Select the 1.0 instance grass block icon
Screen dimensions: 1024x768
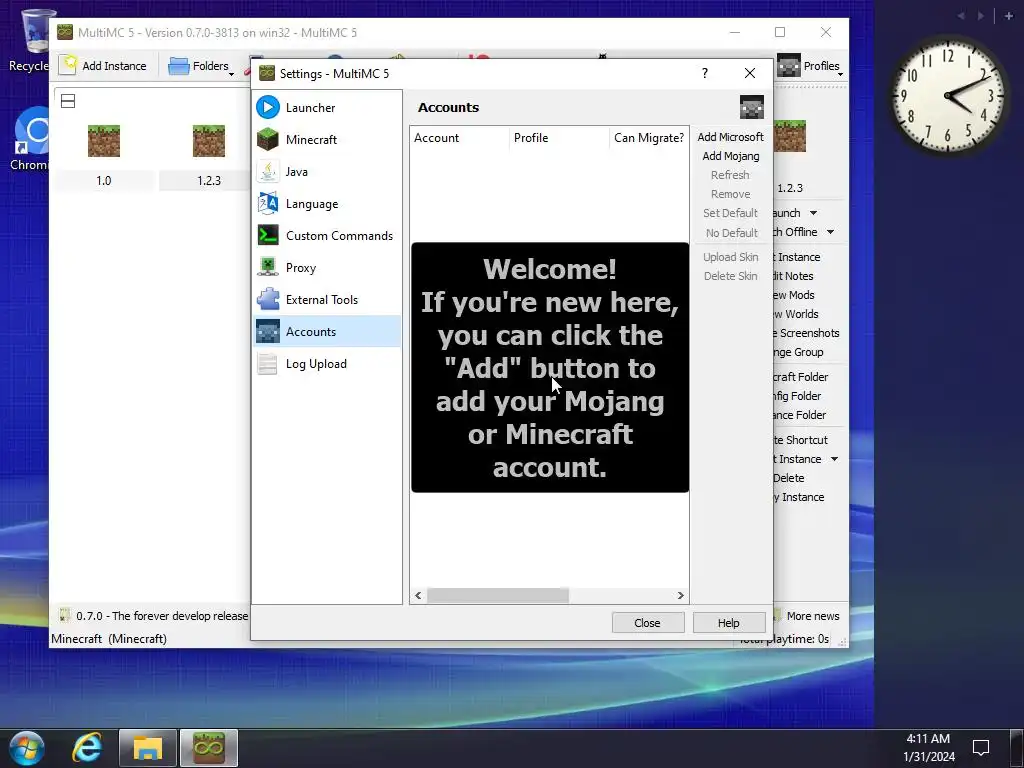(104, 140)
